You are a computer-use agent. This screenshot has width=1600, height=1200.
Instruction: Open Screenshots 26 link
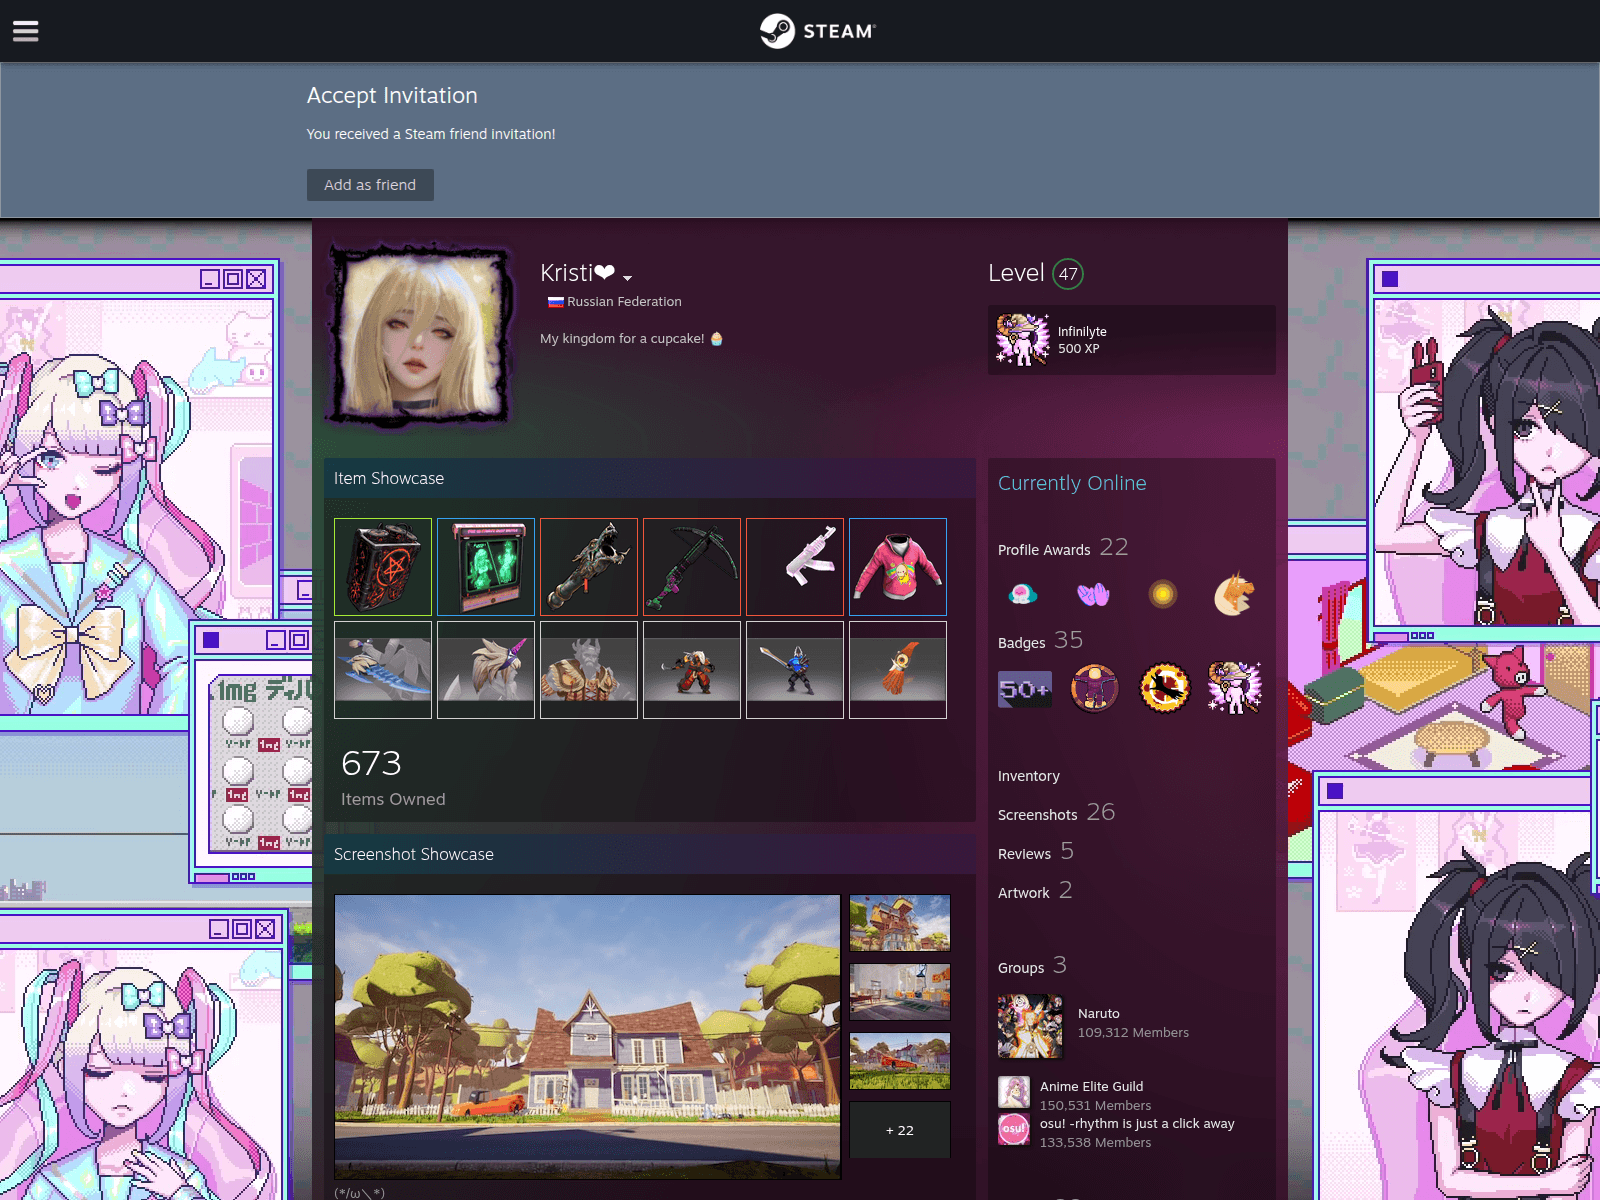click(1056, 813)
